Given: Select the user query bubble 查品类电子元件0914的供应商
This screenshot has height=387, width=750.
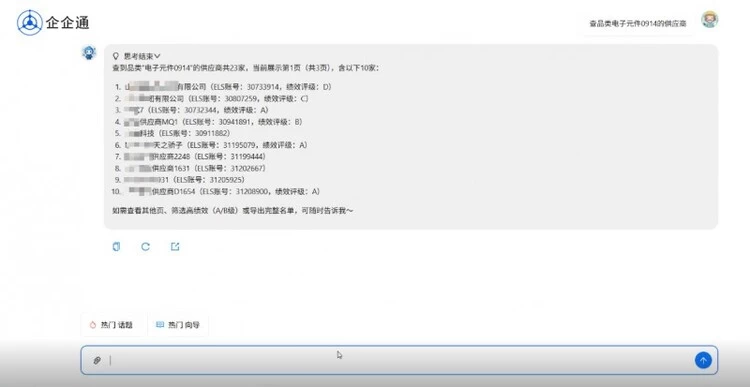Looking at the screenshot, I should click(638, 23).
